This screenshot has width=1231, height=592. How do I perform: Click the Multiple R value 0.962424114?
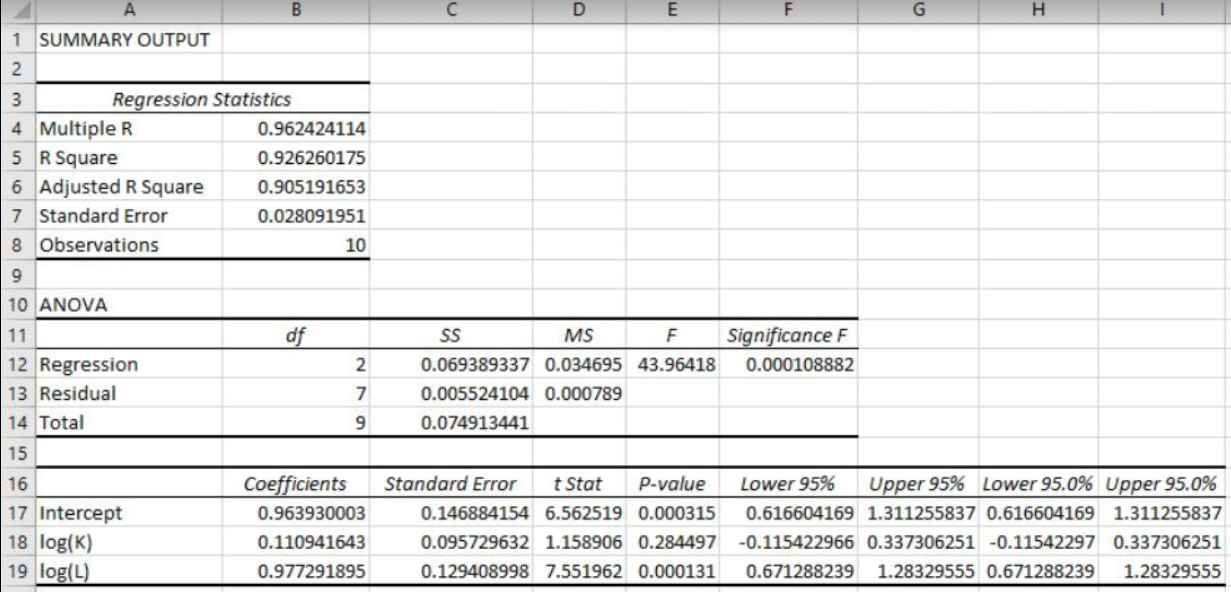[x=311, y=129]
